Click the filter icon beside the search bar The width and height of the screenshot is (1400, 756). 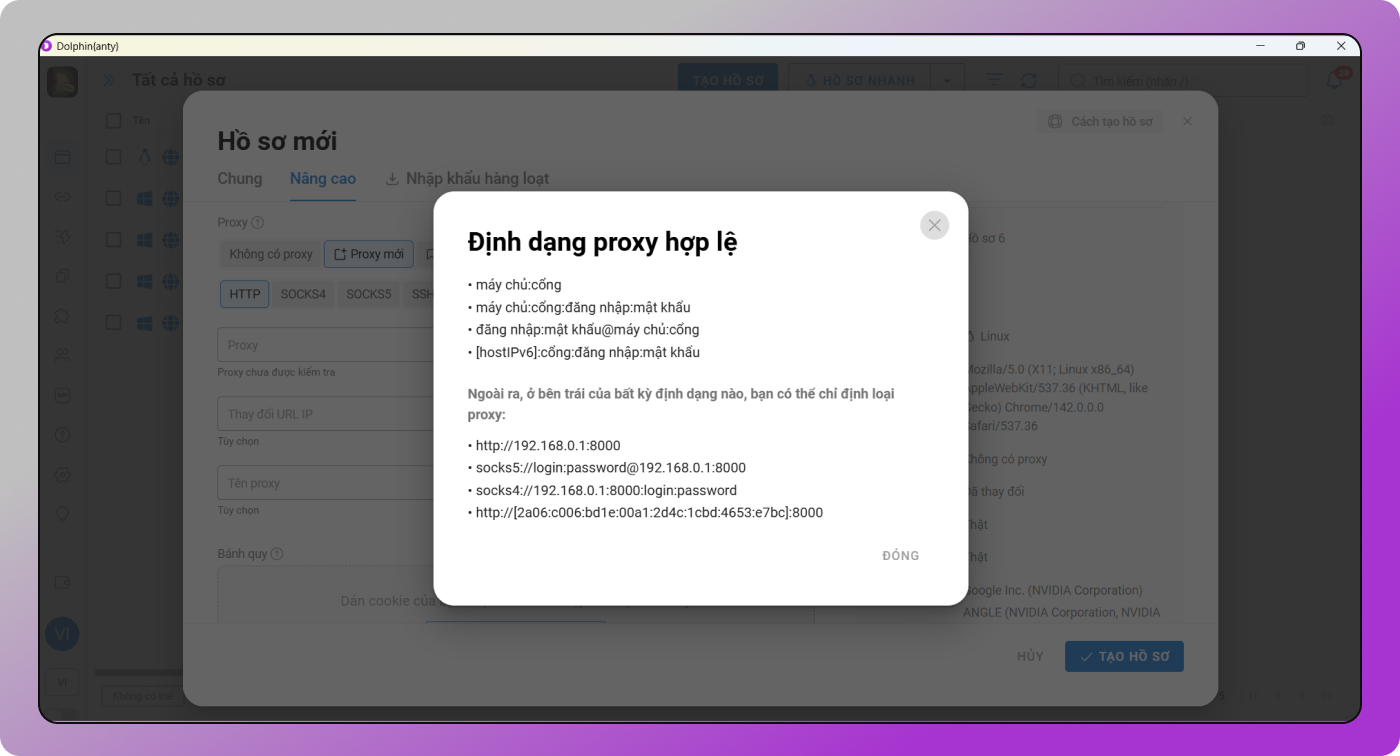click(994, 79)
